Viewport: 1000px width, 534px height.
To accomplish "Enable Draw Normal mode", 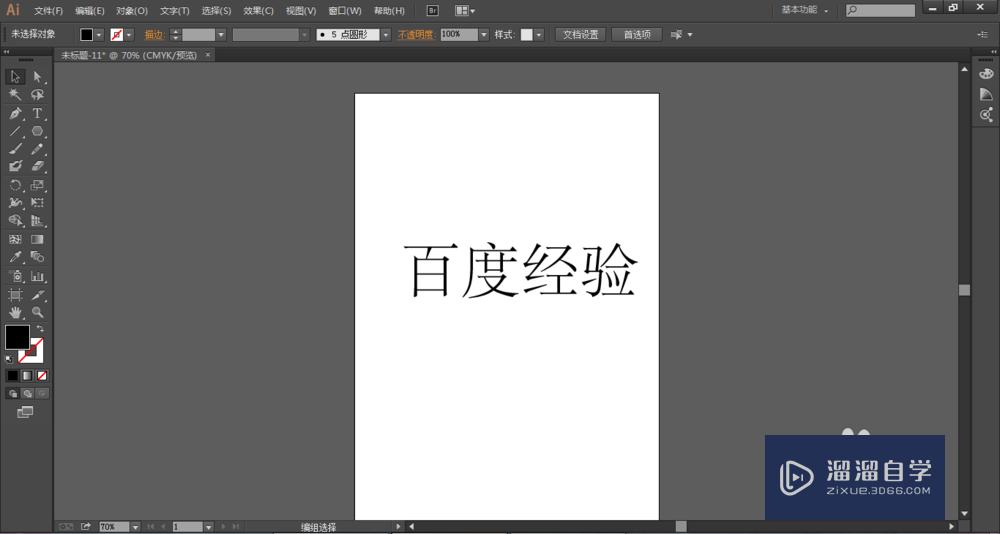I will click(x=13, y=394).
